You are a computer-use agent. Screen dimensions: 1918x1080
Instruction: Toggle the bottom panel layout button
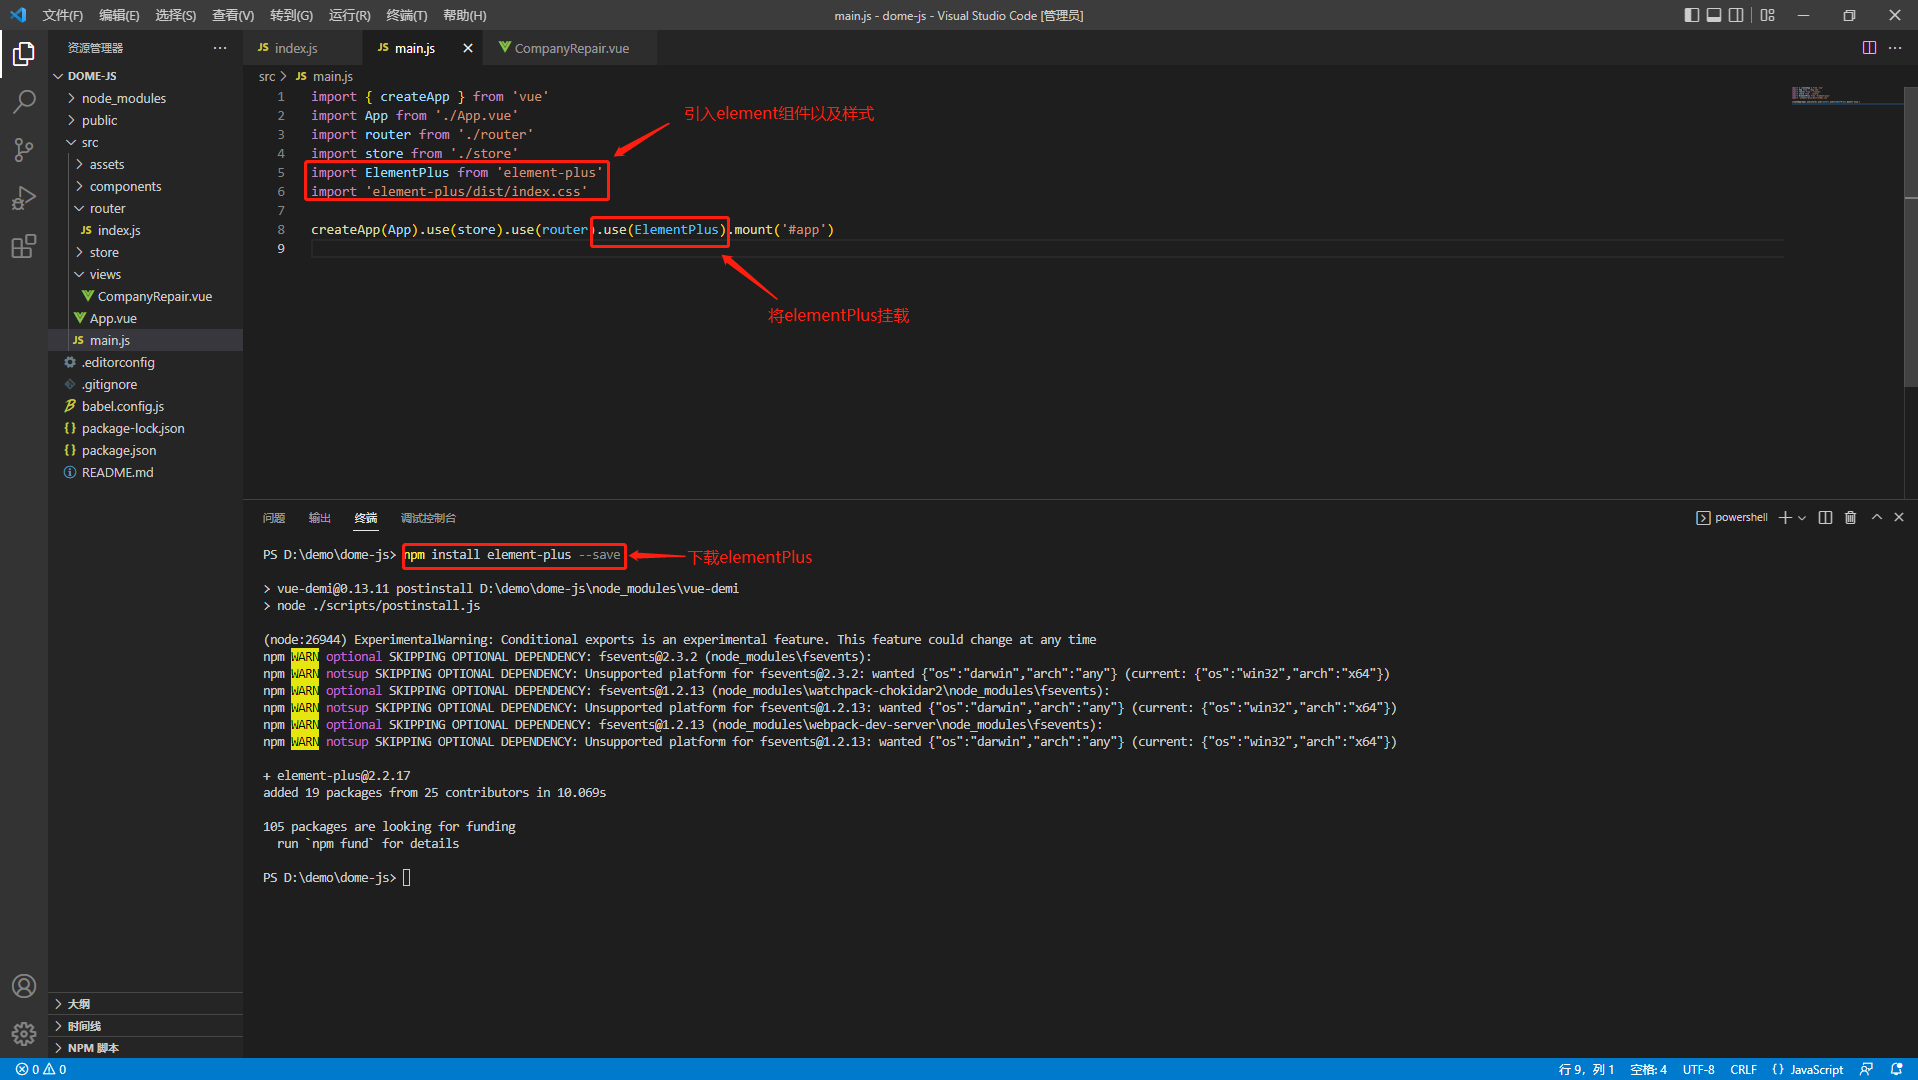[x=1714, y=15]
